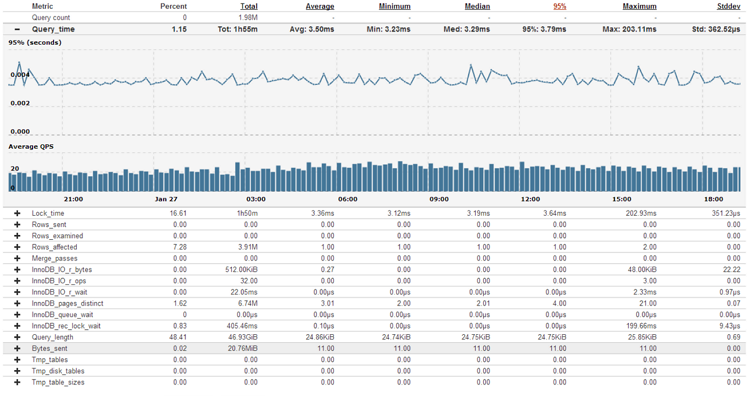Screen dimensions: 750x396
Task: Sort by the Median column header
Action: (x=477, y=6)
